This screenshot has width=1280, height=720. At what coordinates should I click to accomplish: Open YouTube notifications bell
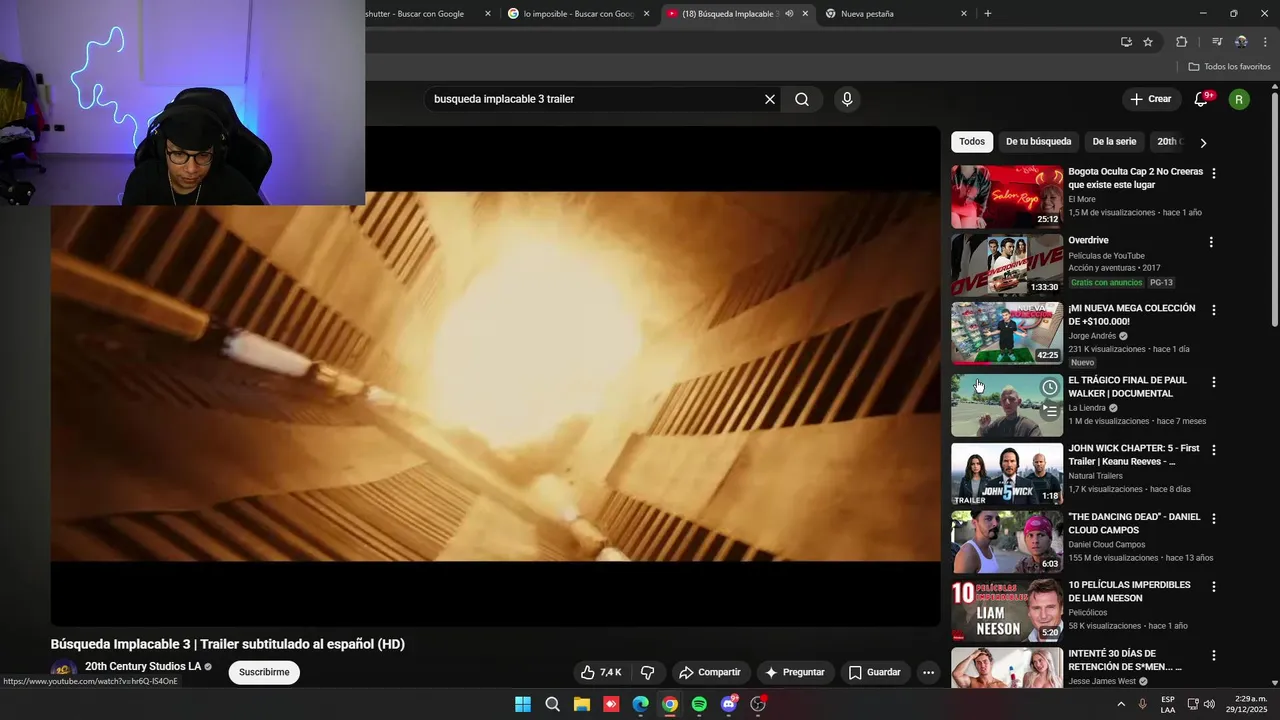(x=1202, y=99)
